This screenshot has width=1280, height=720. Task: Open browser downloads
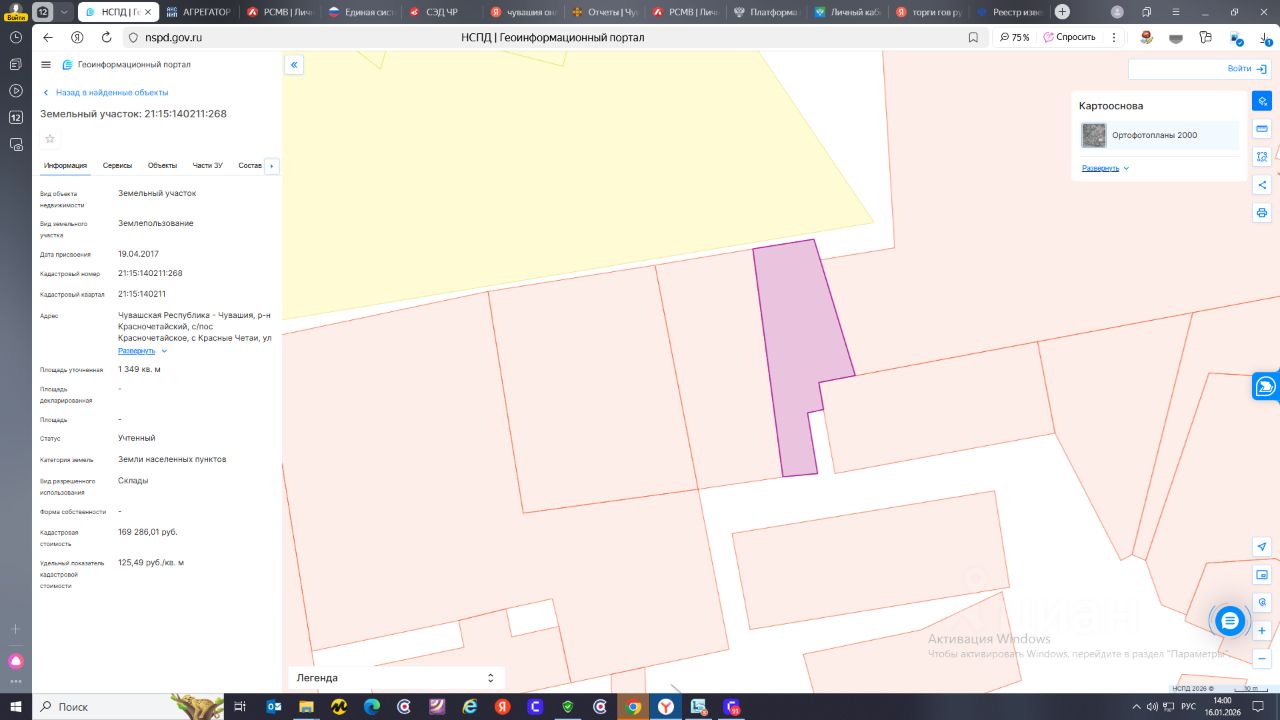click(x=1265, y=37)
